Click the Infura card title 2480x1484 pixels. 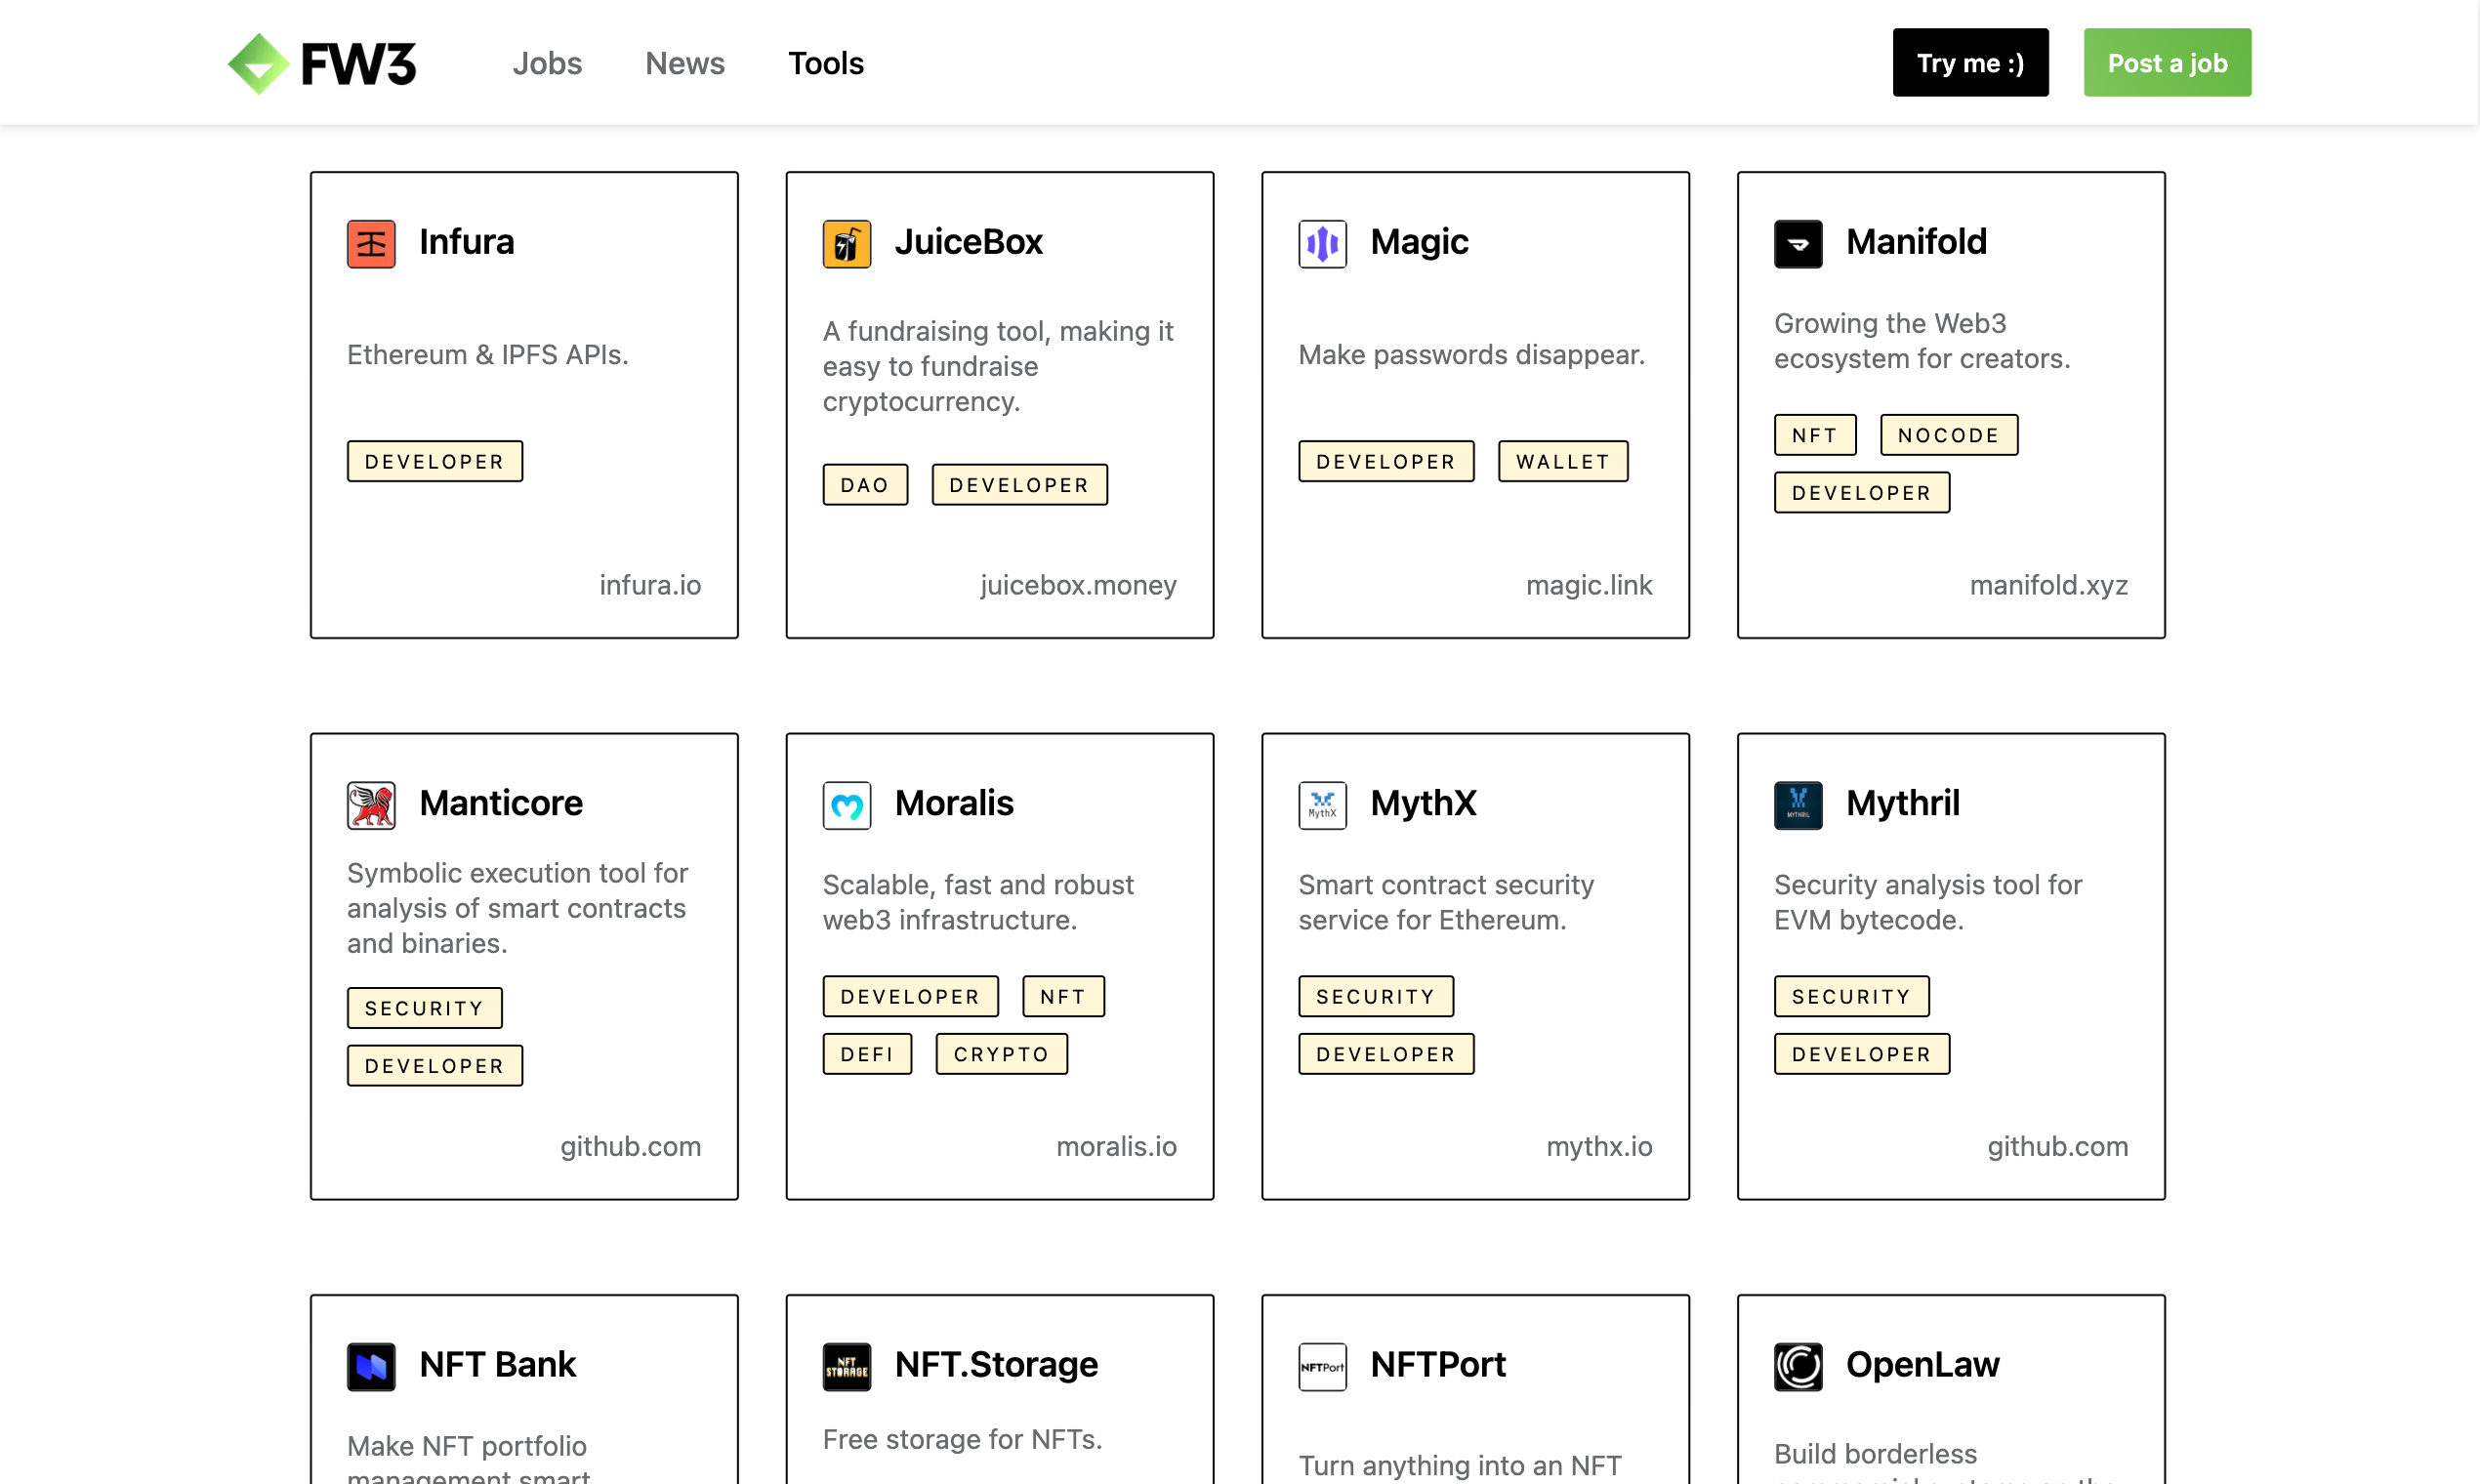pos(467,242)
